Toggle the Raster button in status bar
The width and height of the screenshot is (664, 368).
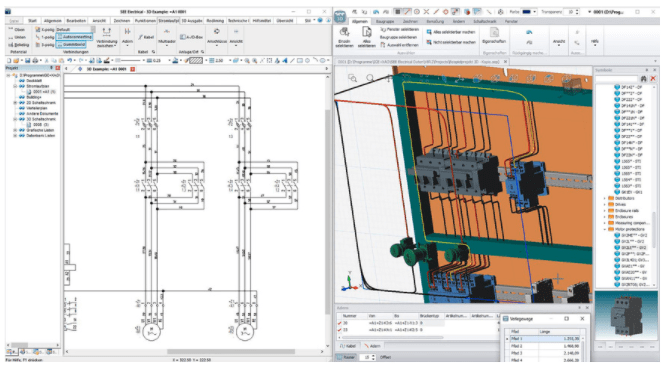point(346,357)
